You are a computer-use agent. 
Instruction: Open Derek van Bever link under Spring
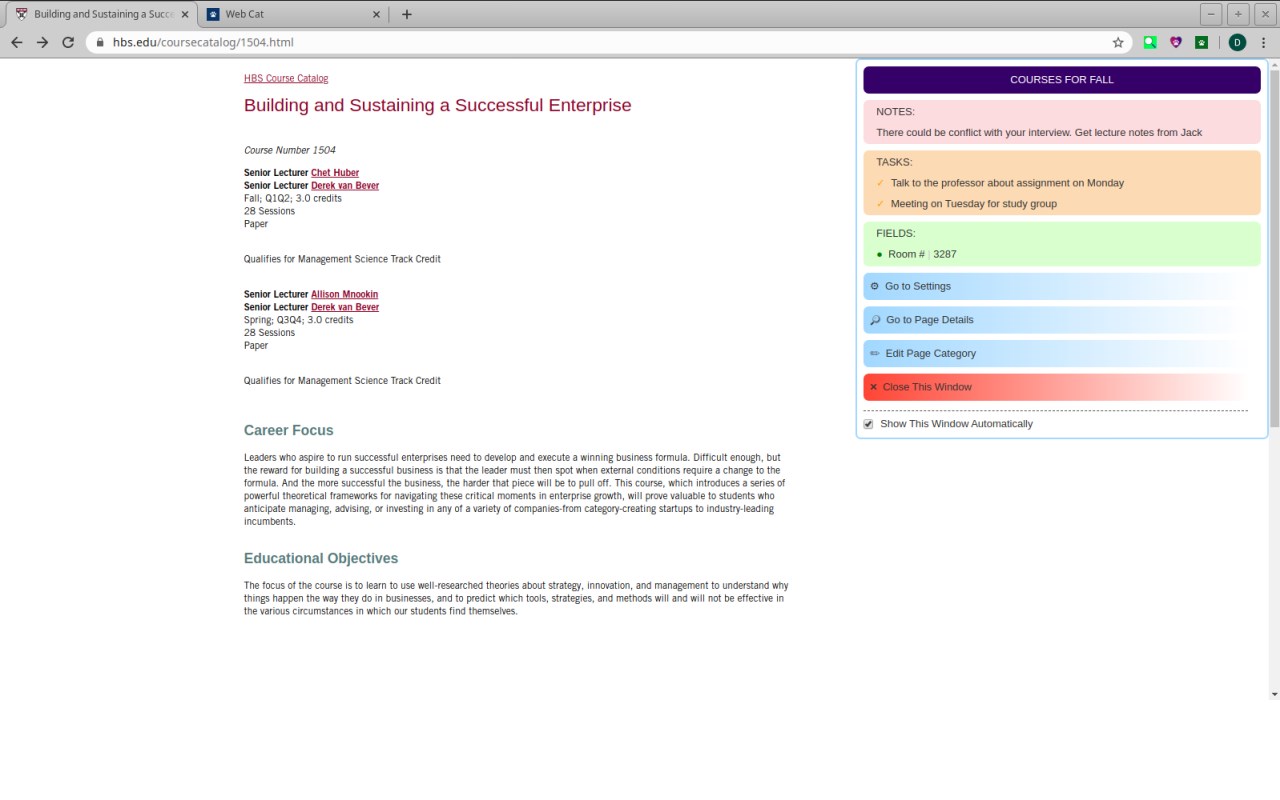[x=345, y=307]
